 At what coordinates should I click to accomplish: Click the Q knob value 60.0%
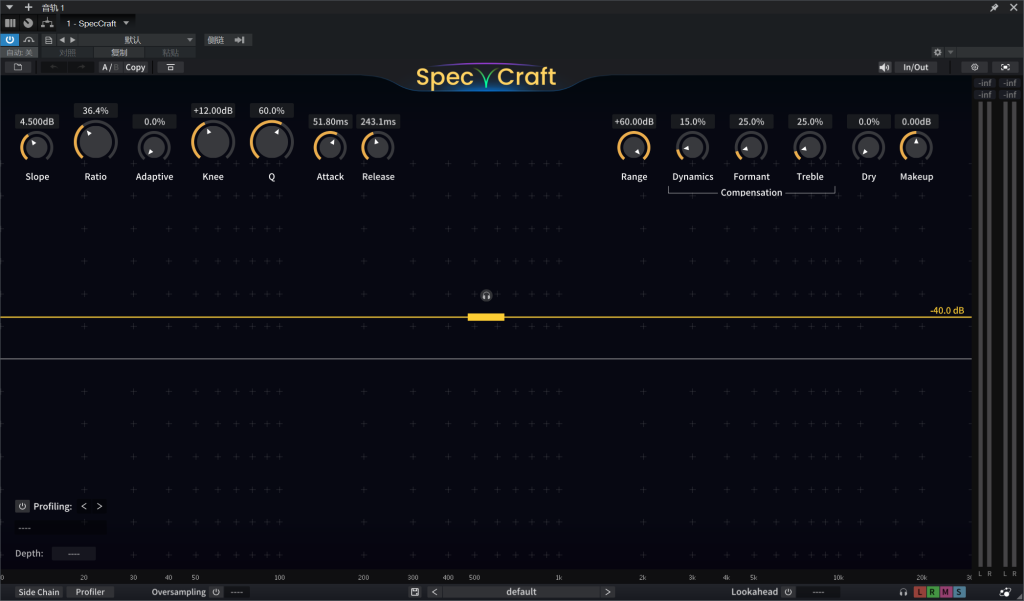(x=272, y=110)
